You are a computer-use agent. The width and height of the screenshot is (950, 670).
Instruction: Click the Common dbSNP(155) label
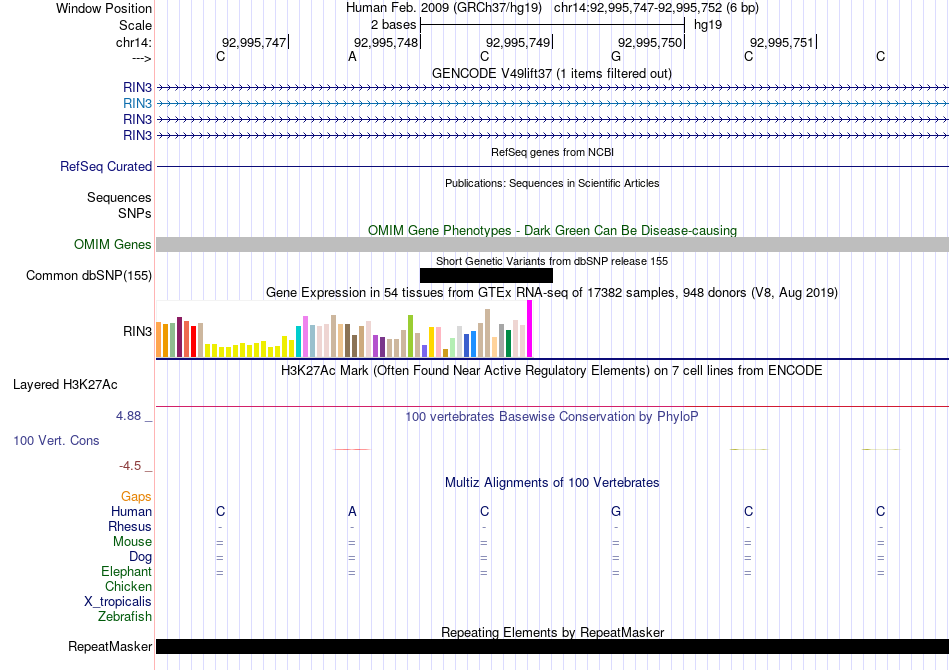click(x=88, y=276)
